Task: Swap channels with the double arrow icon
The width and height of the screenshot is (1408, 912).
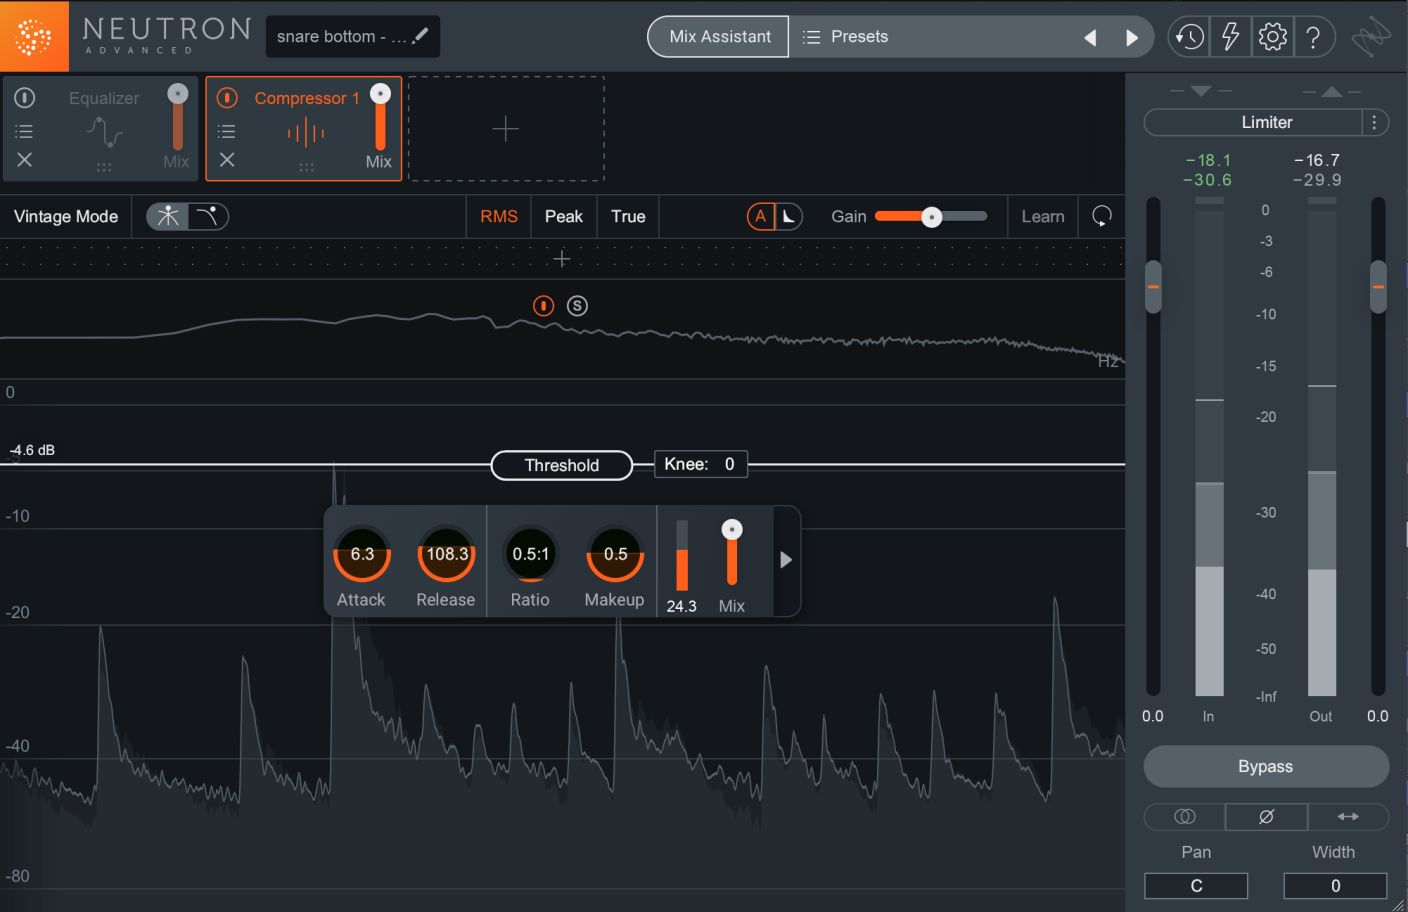Action: (x=1348, y=817)
